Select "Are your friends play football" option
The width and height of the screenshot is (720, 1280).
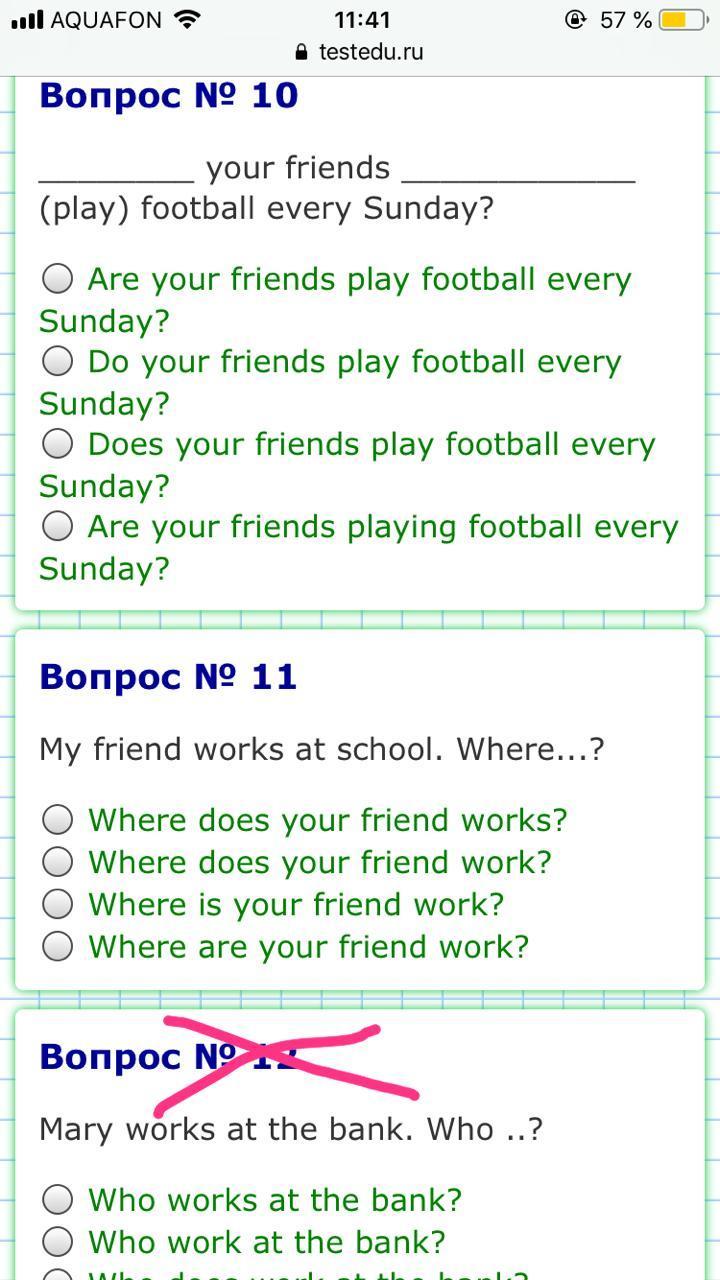[58, 279]
